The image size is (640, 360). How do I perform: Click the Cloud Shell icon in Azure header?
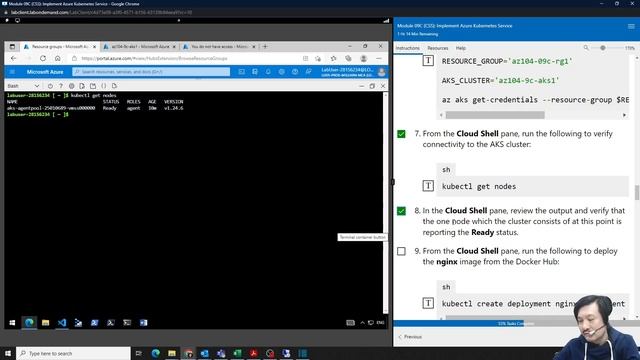pos(242,72)
